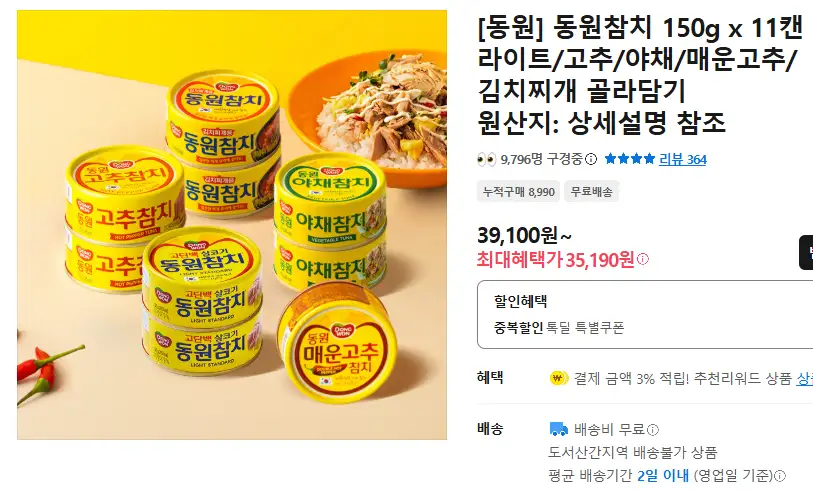Viewport: 813px width, 490px height.
Task: Click the red 최대혜택가 35,190원 text
Action: [x=556, y=259]
